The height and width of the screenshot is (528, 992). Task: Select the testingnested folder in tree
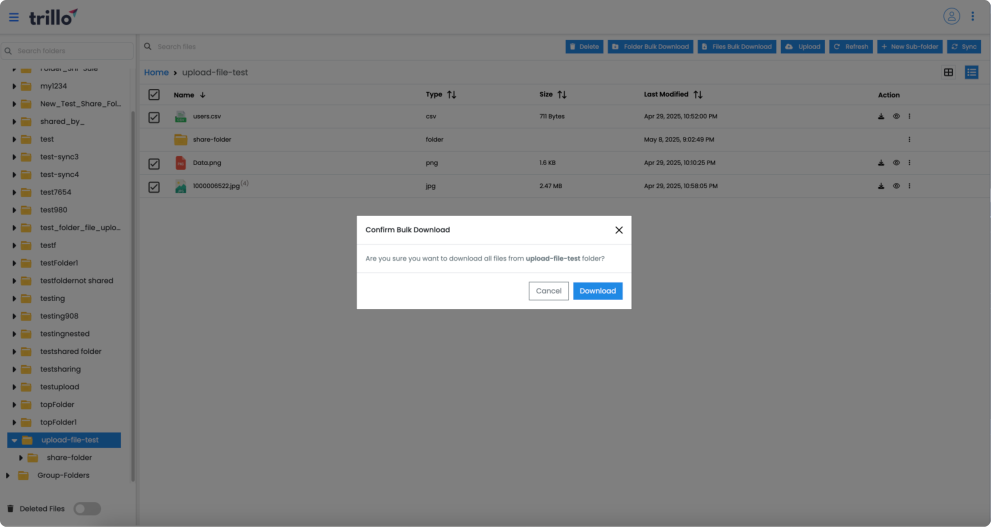(65, 334)
